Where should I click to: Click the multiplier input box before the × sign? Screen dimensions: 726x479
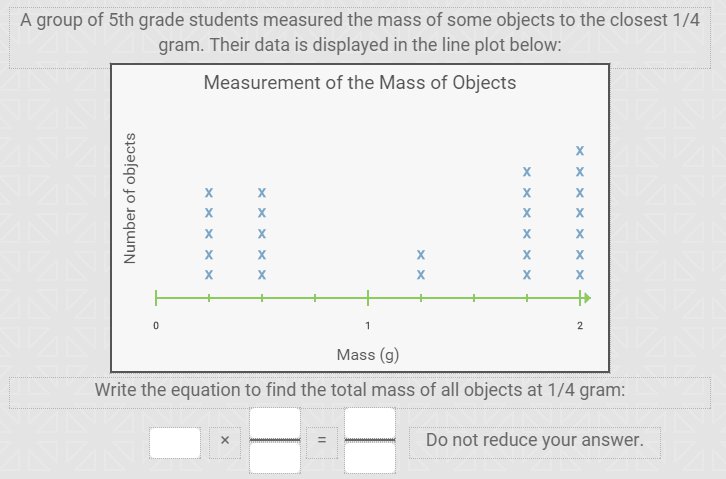click(175, 443)
